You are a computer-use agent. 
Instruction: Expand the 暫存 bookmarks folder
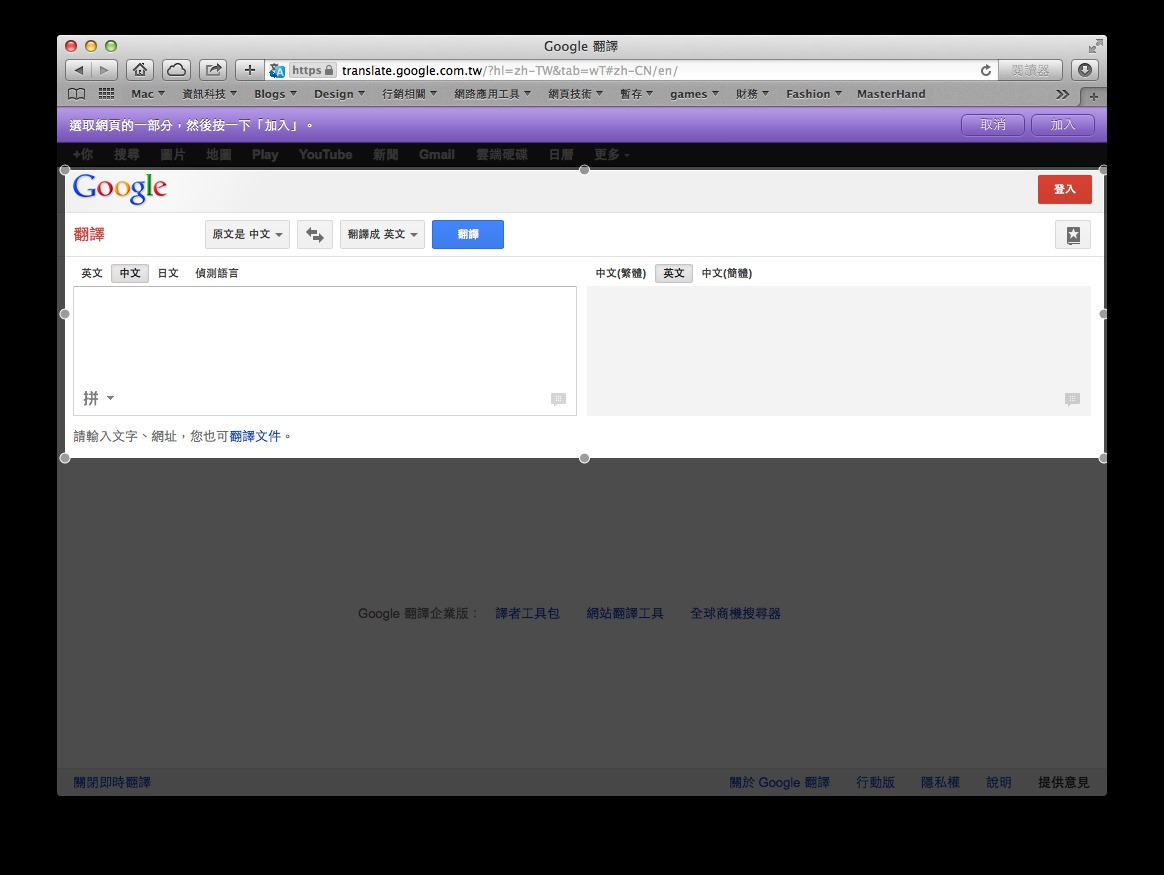tap(636, 94)
